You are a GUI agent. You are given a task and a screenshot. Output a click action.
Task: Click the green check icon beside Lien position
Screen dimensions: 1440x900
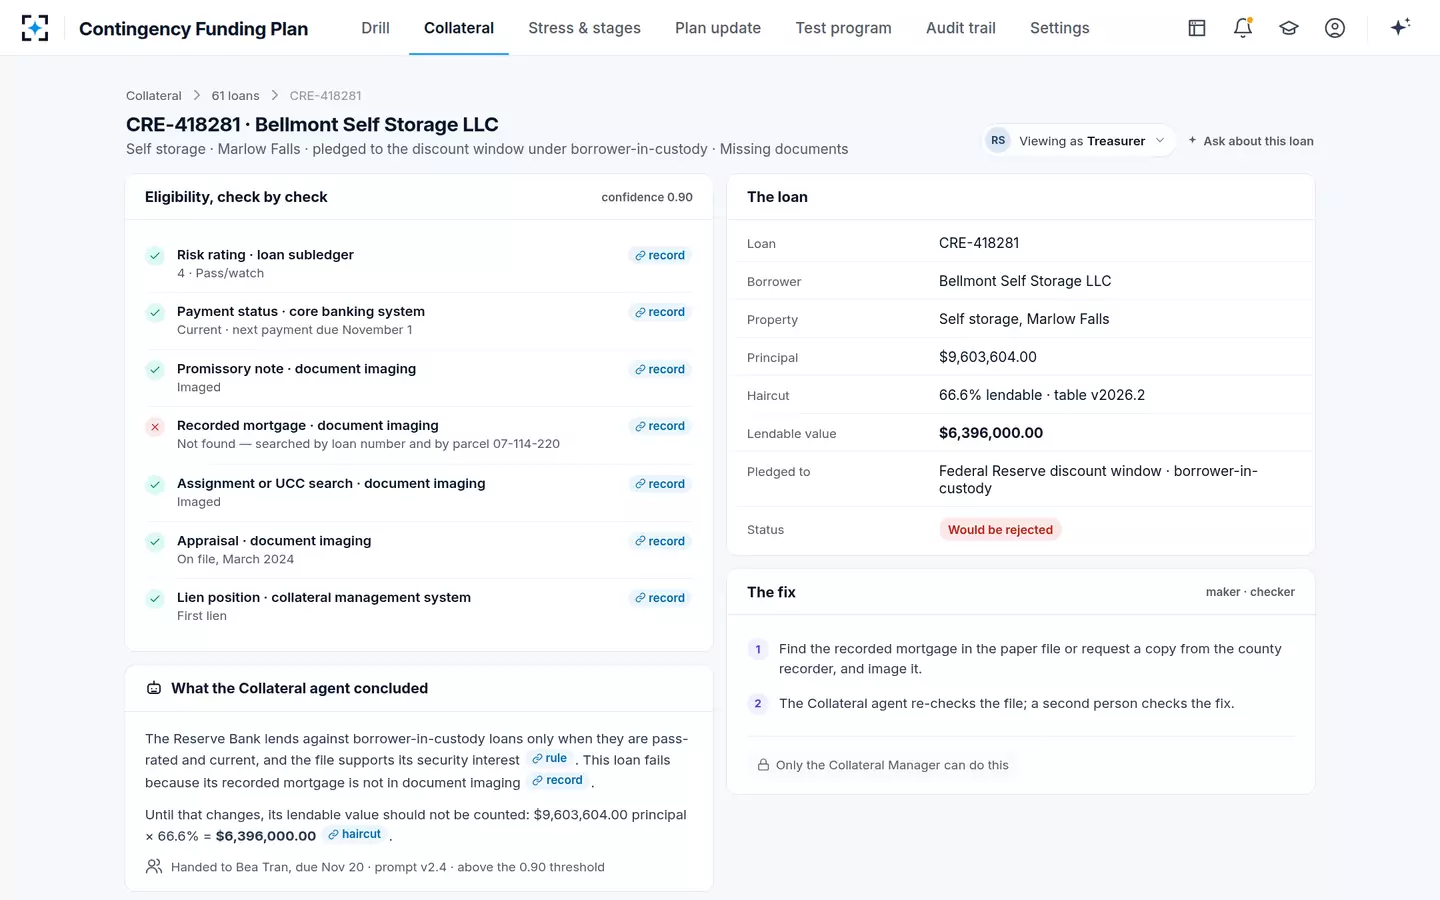click(x=155, y=599)
